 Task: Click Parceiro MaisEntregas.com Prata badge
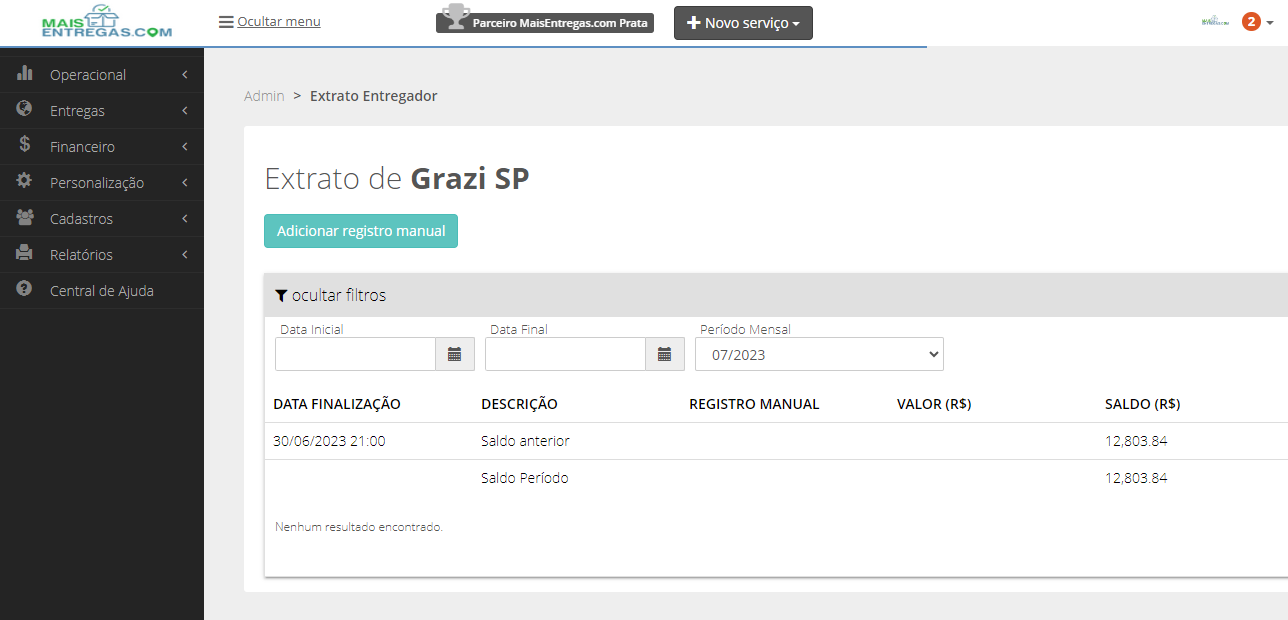coord(545,22)
